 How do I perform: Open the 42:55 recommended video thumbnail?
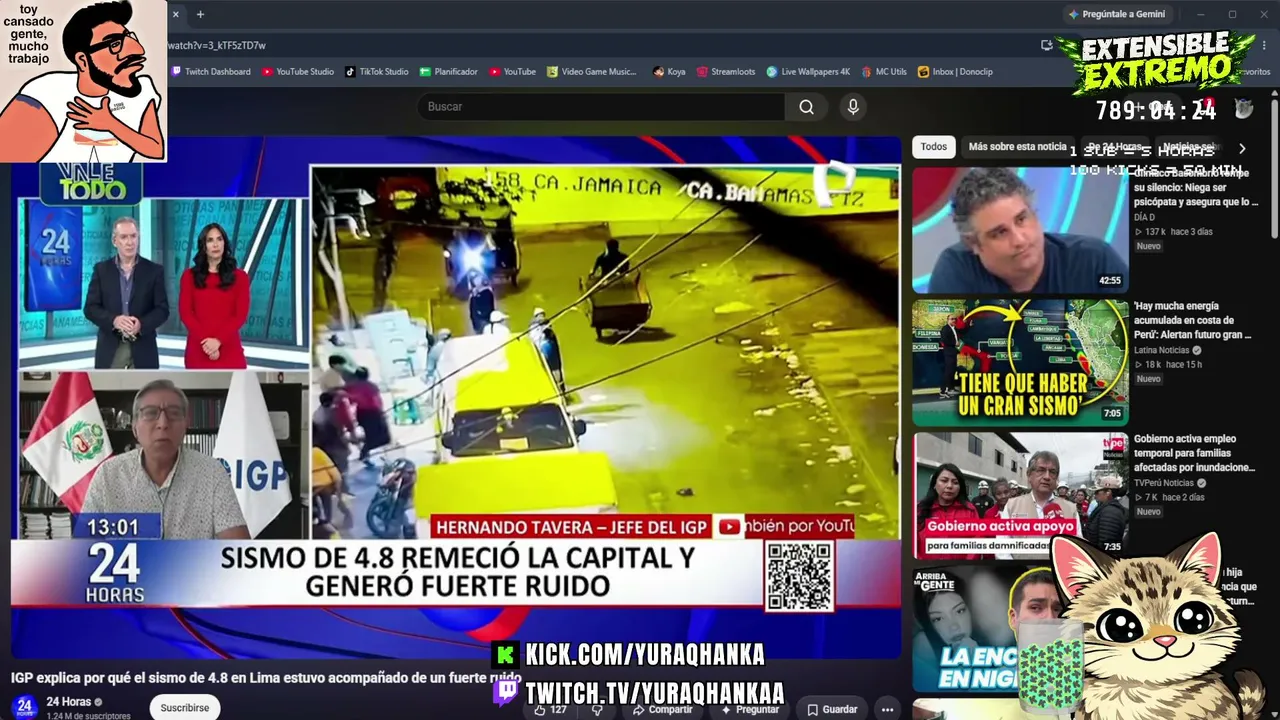tap(1020, 229)
